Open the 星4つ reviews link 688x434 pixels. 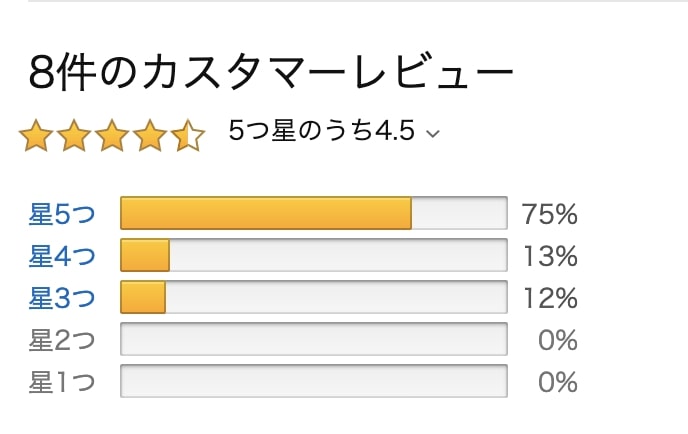62,256
